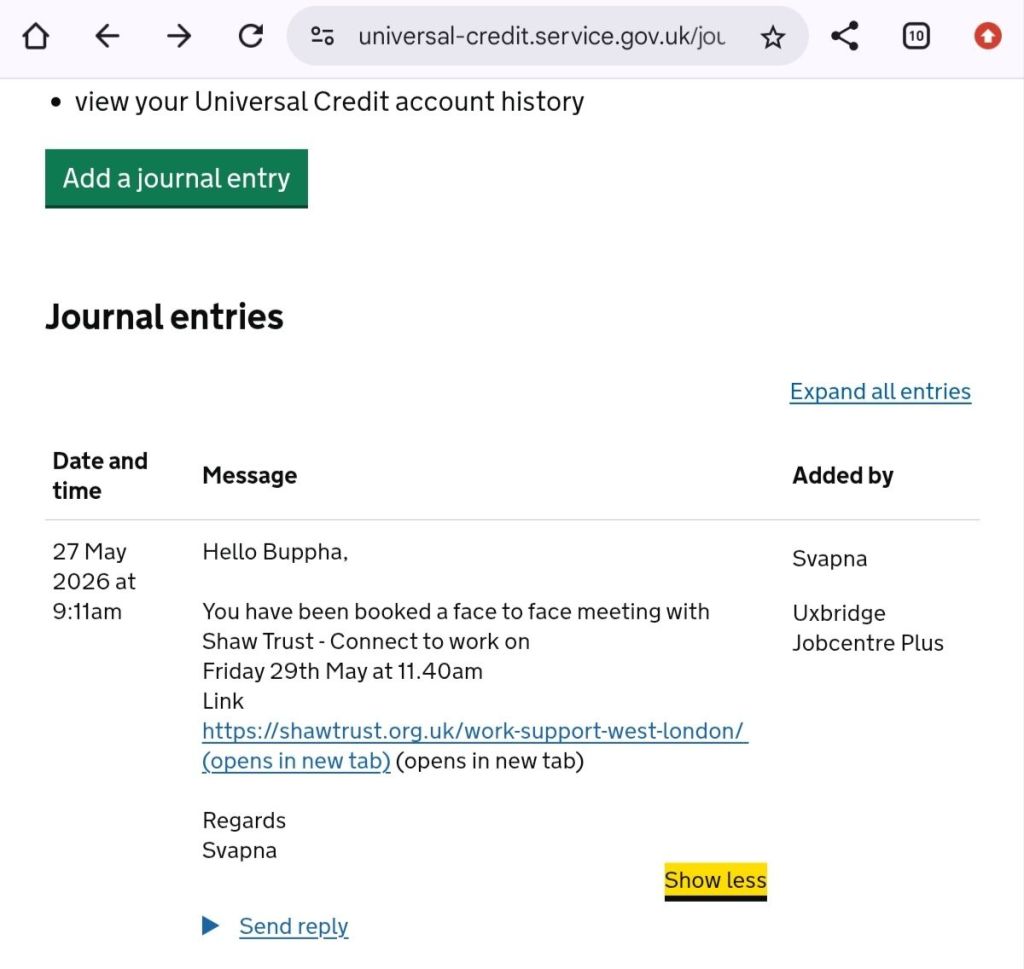This screenshot has height=969, width=1024.
Task: Click the Added by column header
Action: [843, 475]
